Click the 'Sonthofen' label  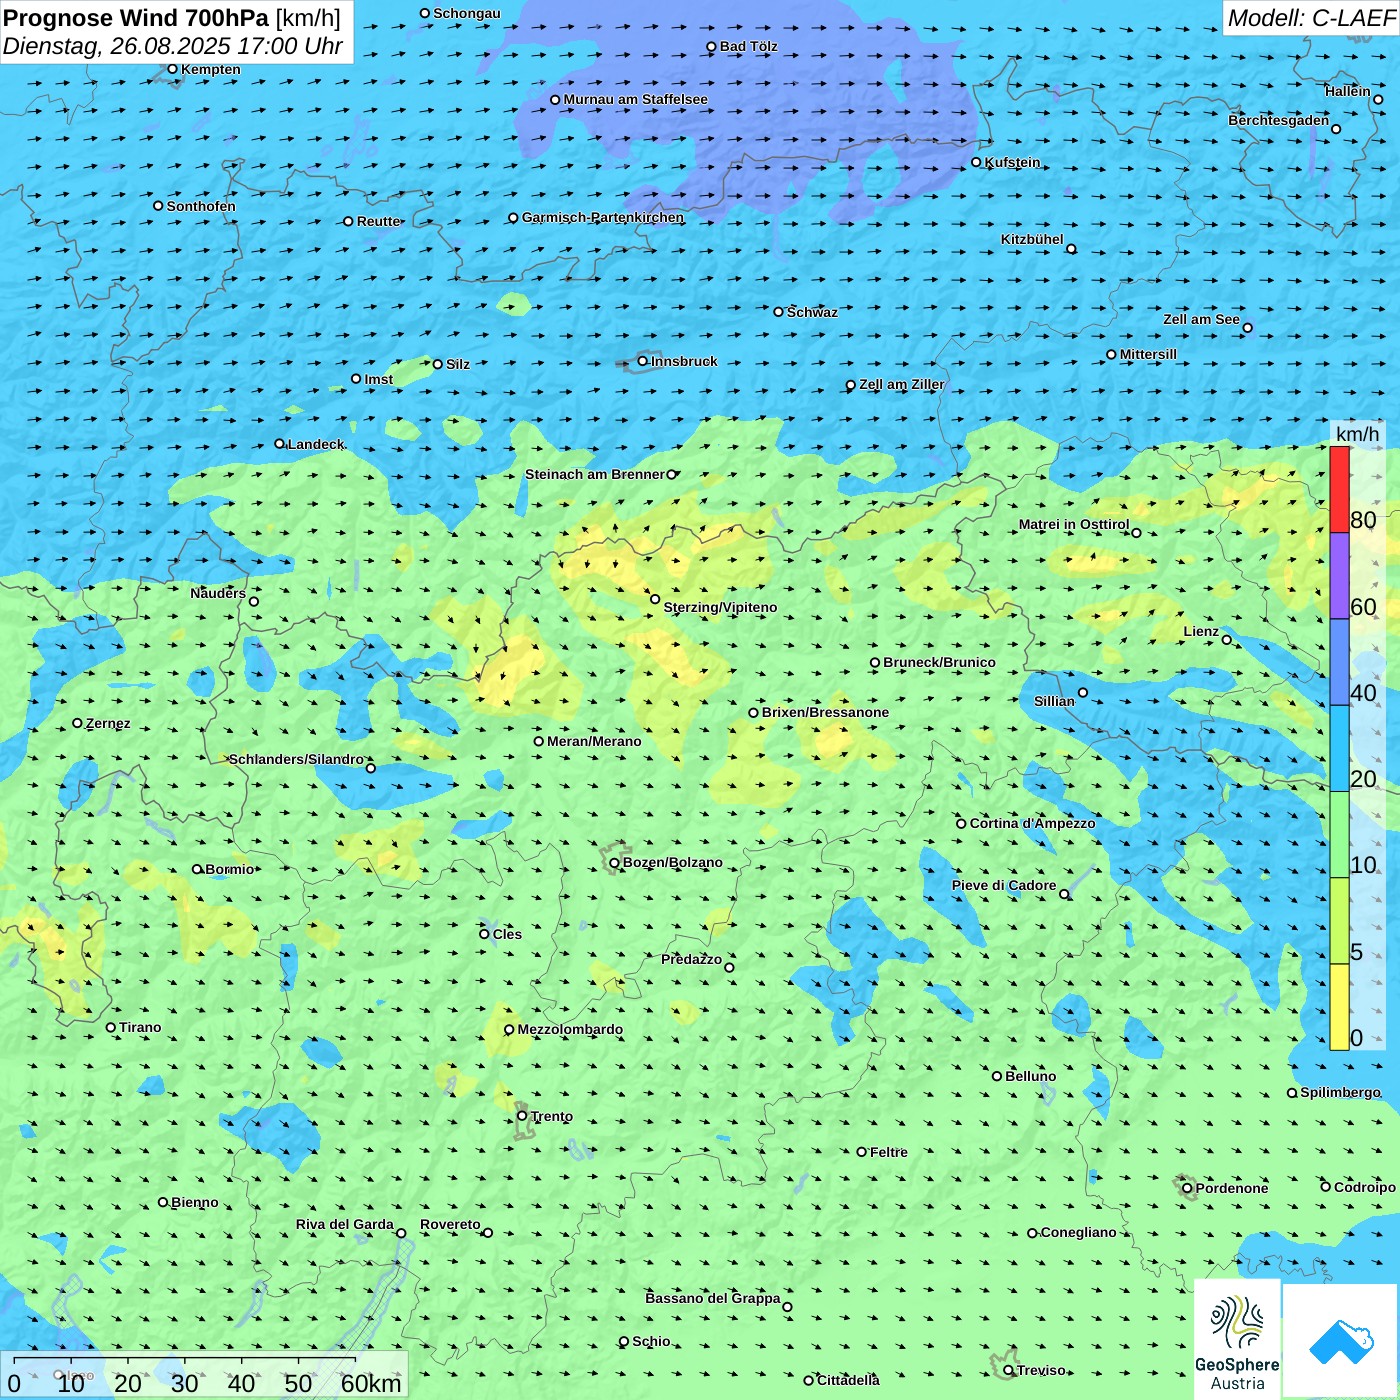(201, 206)
